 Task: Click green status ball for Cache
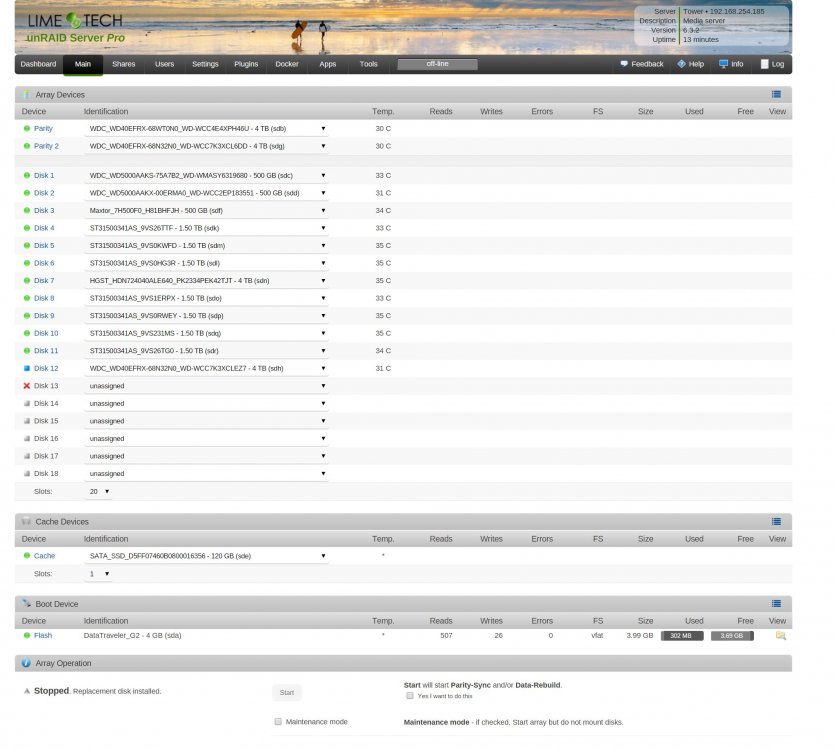pos(27,555)
